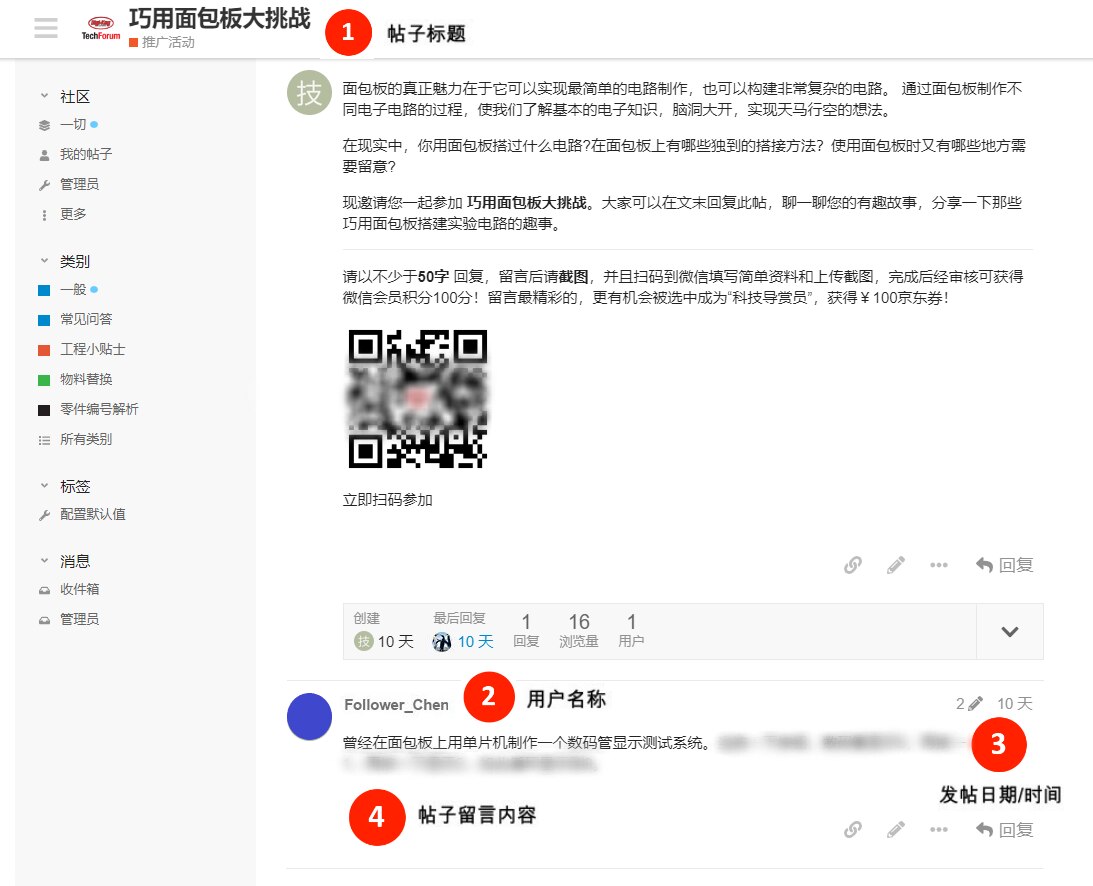This screenshot has height=886, width=1093.
Task: Click Follower_Chen blue avatar
Action: 309,716
